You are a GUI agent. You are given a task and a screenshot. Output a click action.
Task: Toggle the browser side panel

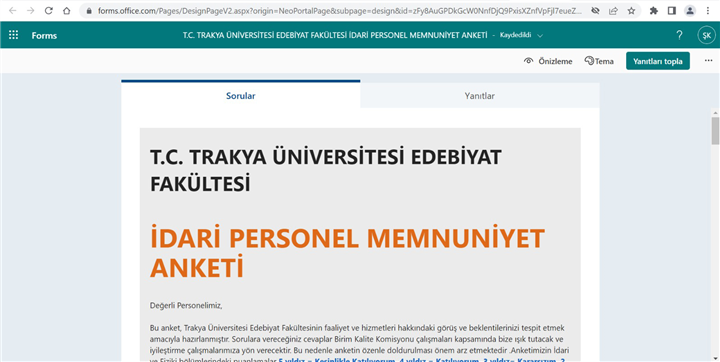point(672,11)
